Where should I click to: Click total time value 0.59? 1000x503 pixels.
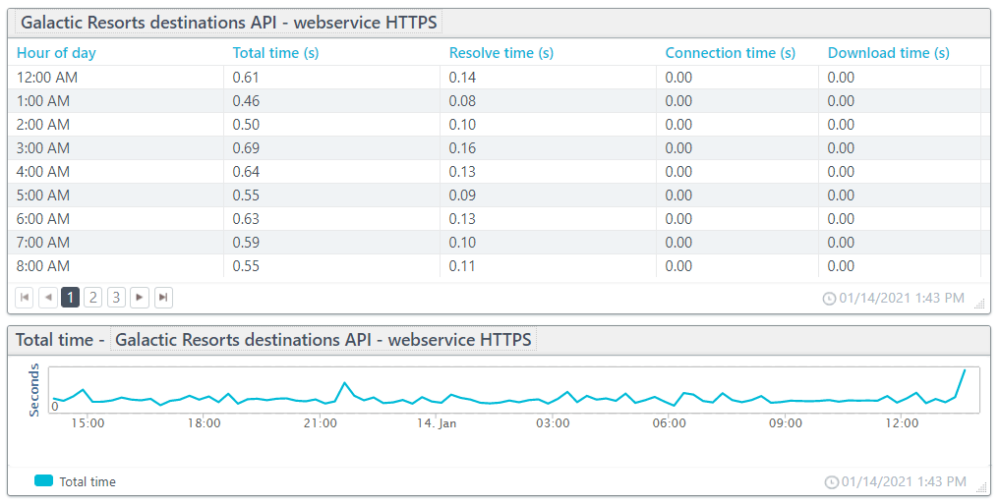point(246,242)
